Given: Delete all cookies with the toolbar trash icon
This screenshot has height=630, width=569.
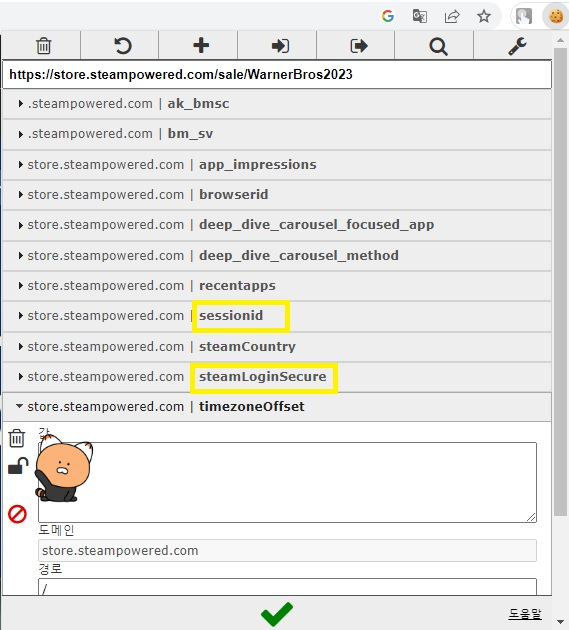Looking at the screenshot, I should (x=43, y=46).
